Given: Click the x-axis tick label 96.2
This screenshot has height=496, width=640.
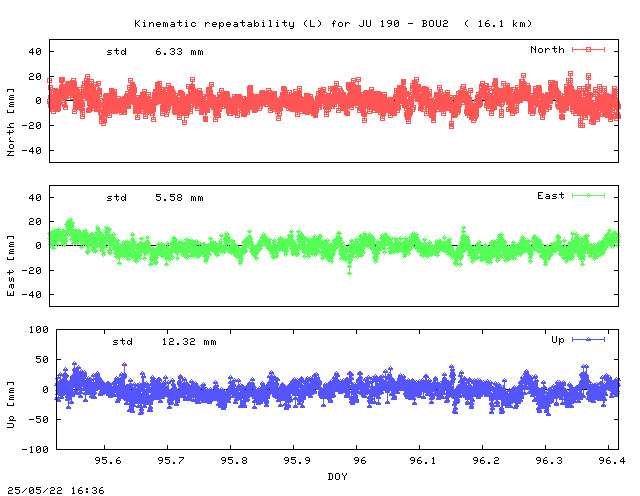Looking at the screenshot, I should [x=486, y=460].
